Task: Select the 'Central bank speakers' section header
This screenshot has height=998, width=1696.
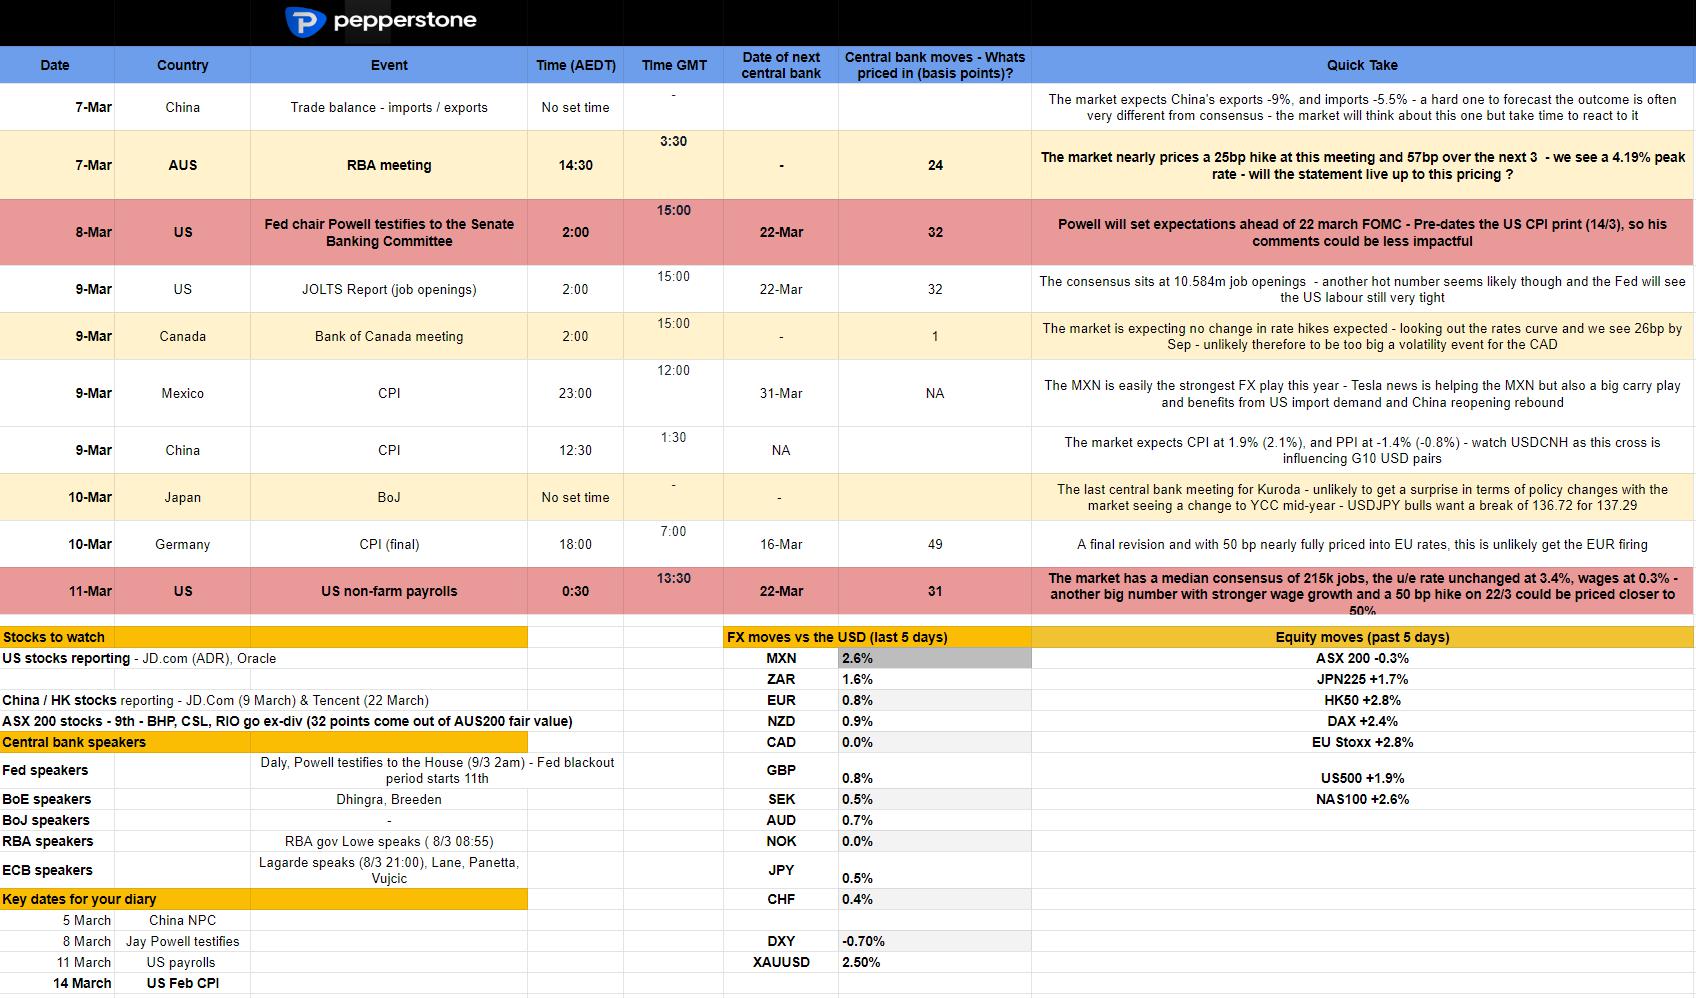Action: [264, 742]
